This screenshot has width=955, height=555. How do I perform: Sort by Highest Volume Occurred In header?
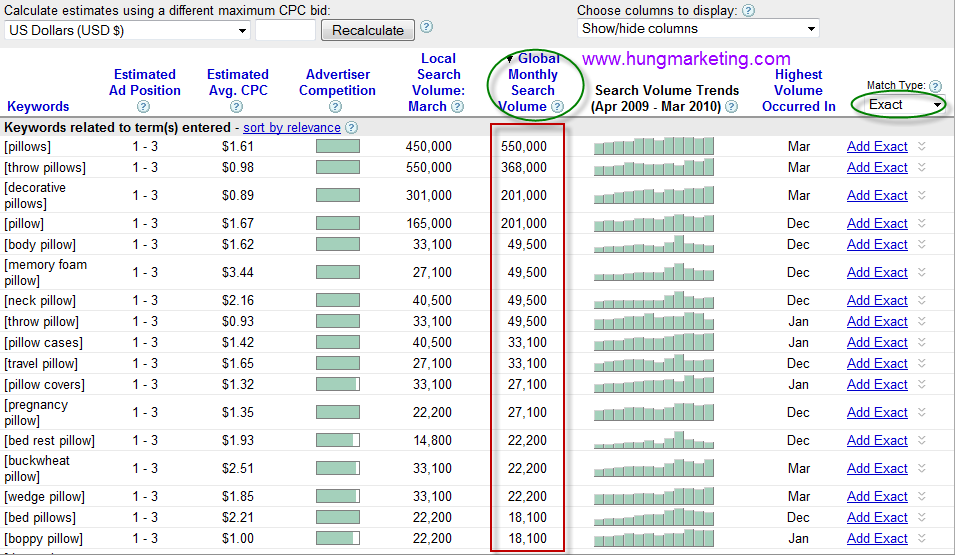798,90
